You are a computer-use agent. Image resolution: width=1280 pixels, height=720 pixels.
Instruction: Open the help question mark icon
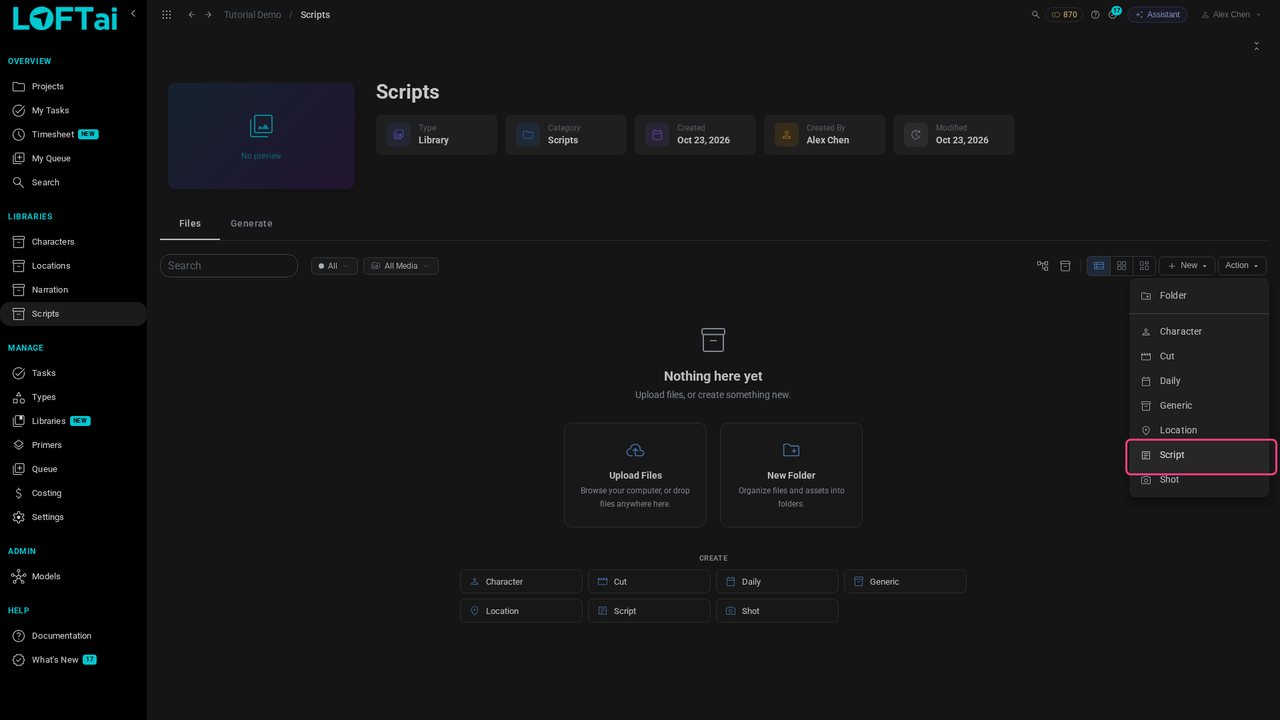pos(1095,15)
